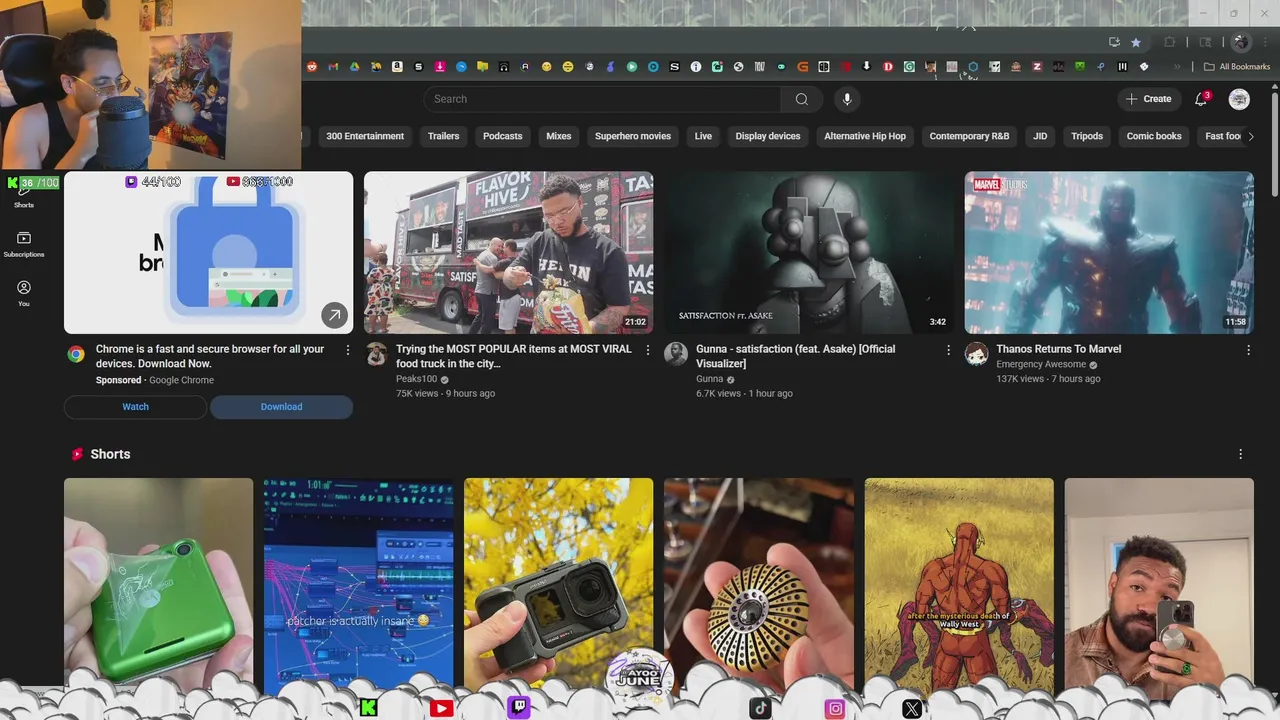Open Peaks100 channel avatar
The image size is (1280, 720).
click(x=376, y=354)
